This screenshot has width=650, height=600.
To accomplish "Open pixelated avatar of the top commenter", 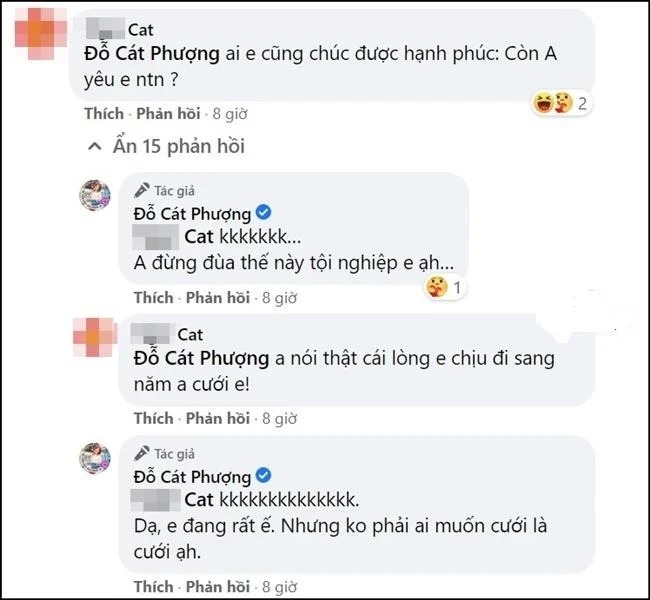I will pos(41,33).
